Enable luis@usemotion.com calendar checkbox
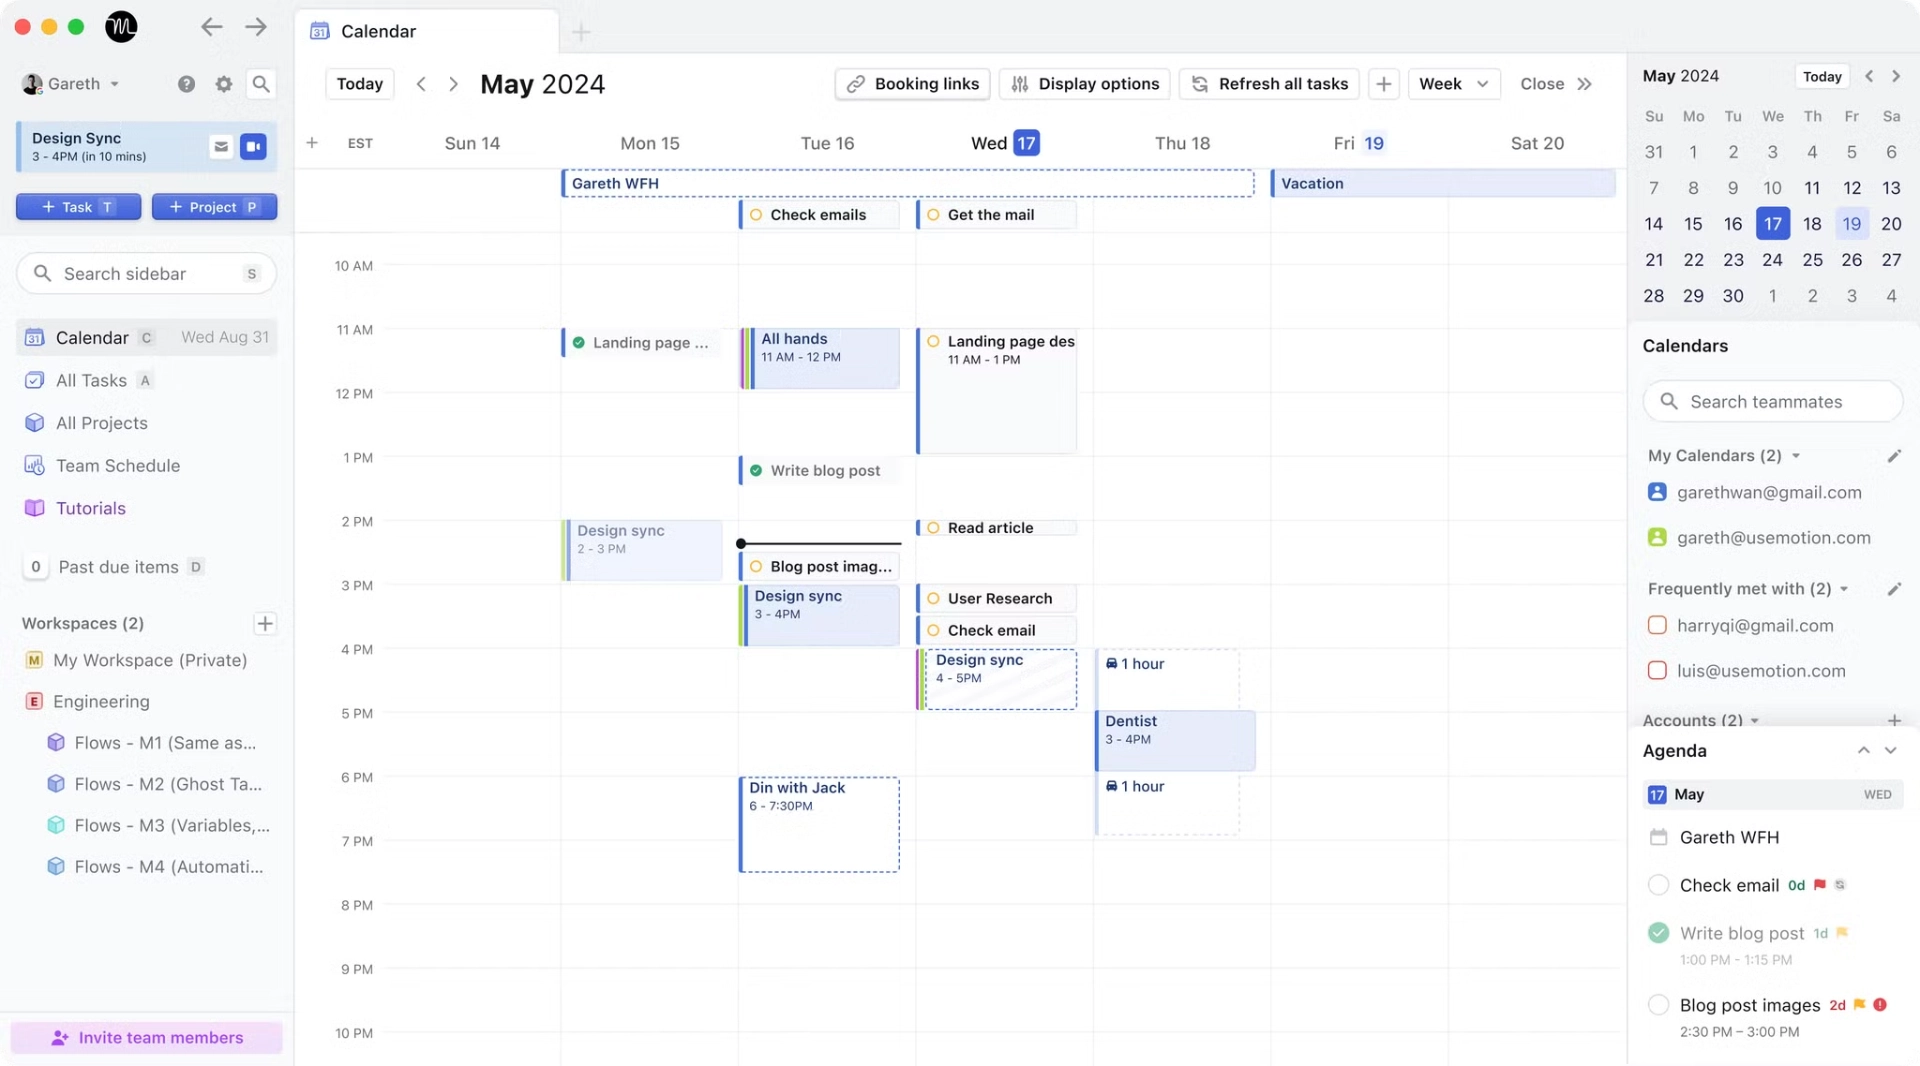Image resolution: width=1920 pixels, height=1066 pixels. pyautogui.click(x=1657, y=671)
